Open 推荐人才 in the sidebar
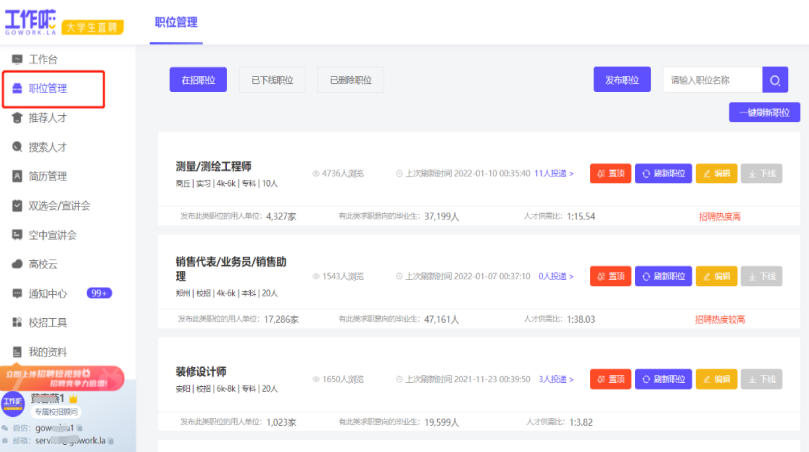Viewport: 809px width, 452px height. click(47, 118)
